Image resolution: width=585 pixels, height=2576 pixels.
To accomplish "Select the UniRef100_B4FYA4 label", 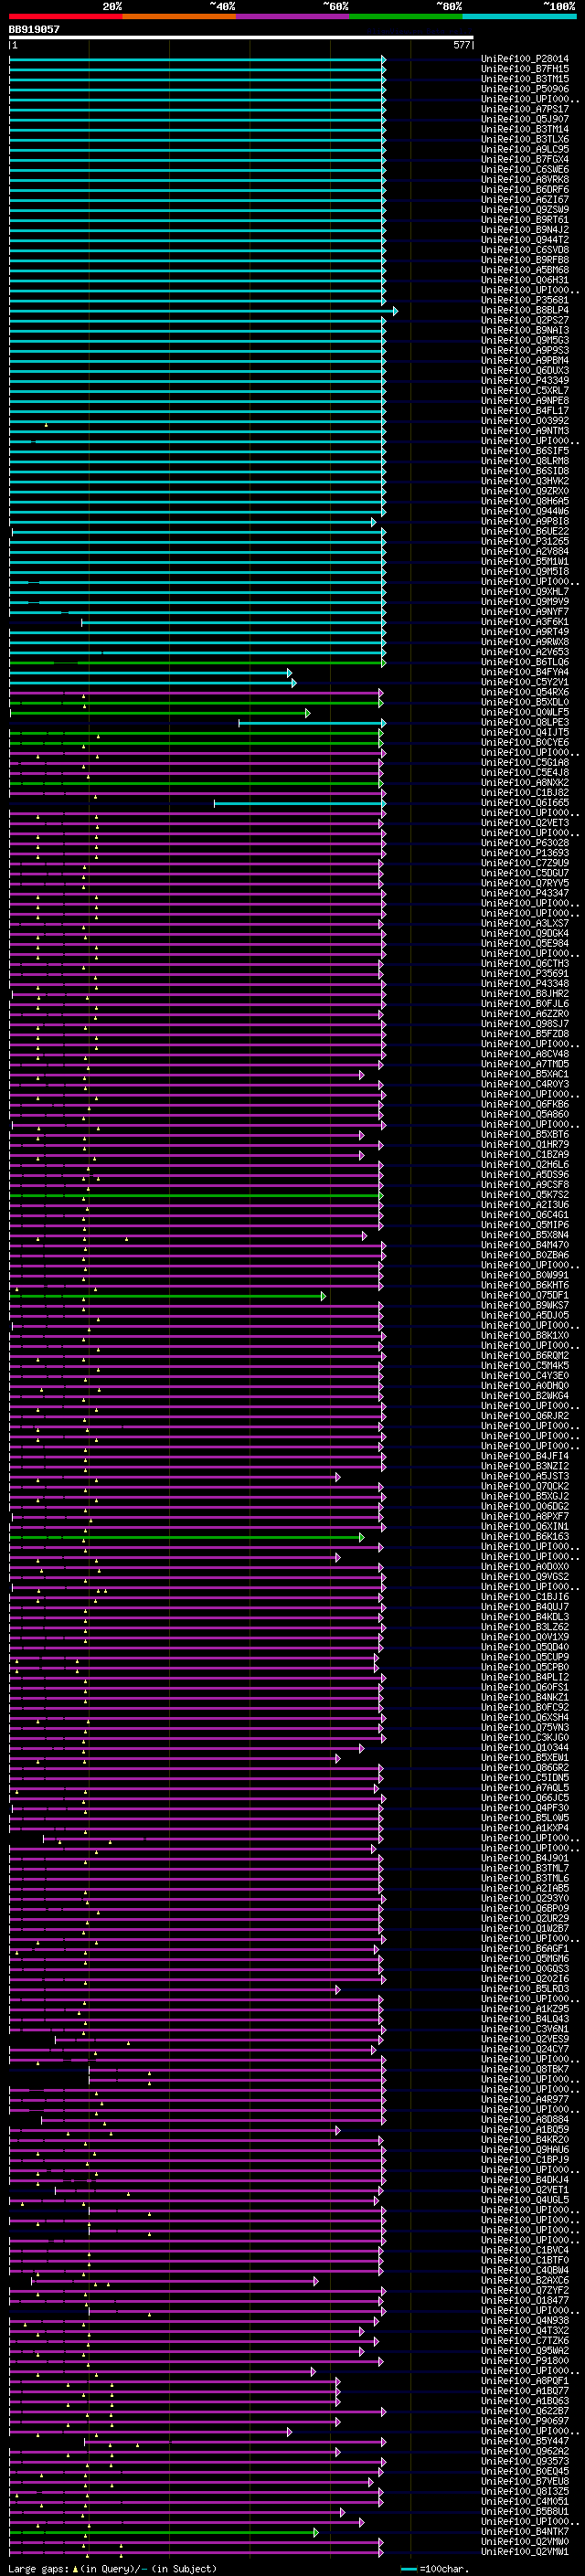I will pyautogui.click(x=525, y=672).
